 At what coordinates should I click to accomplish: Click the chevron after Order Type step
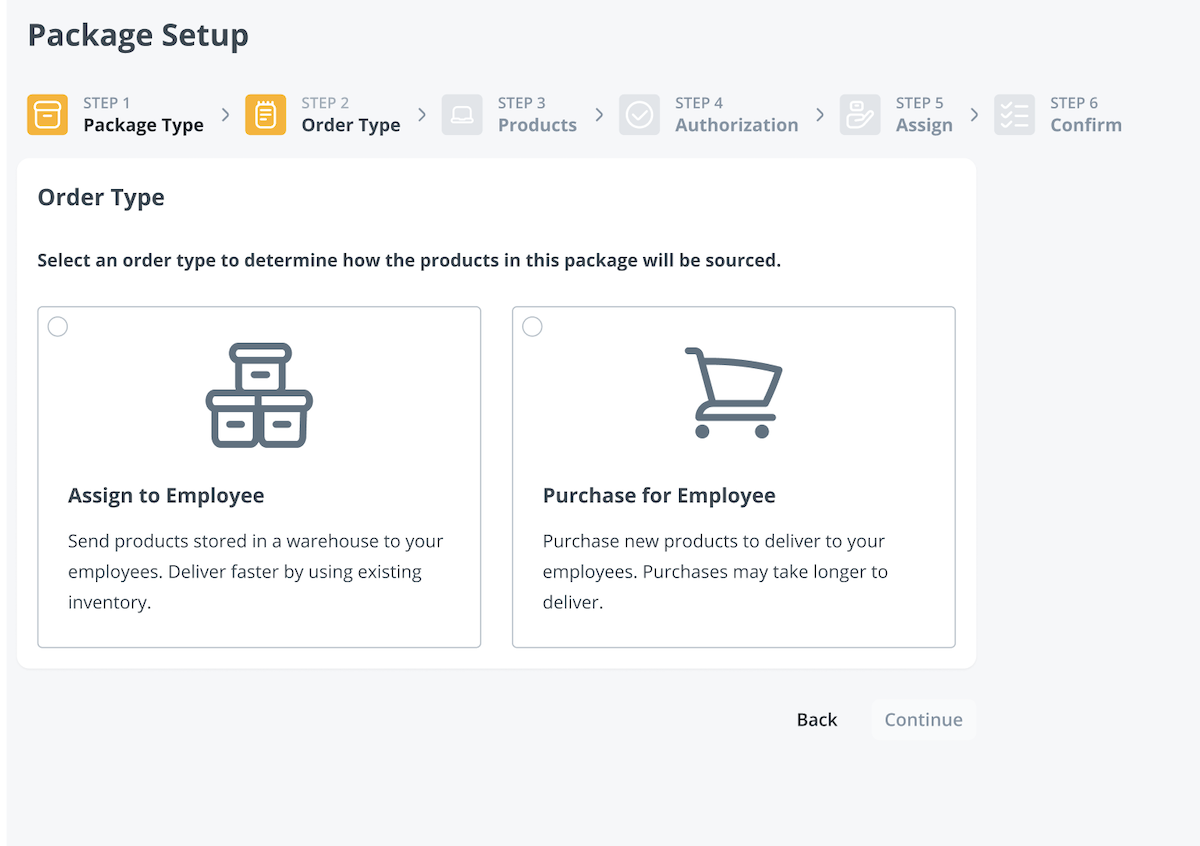[422, 115]
